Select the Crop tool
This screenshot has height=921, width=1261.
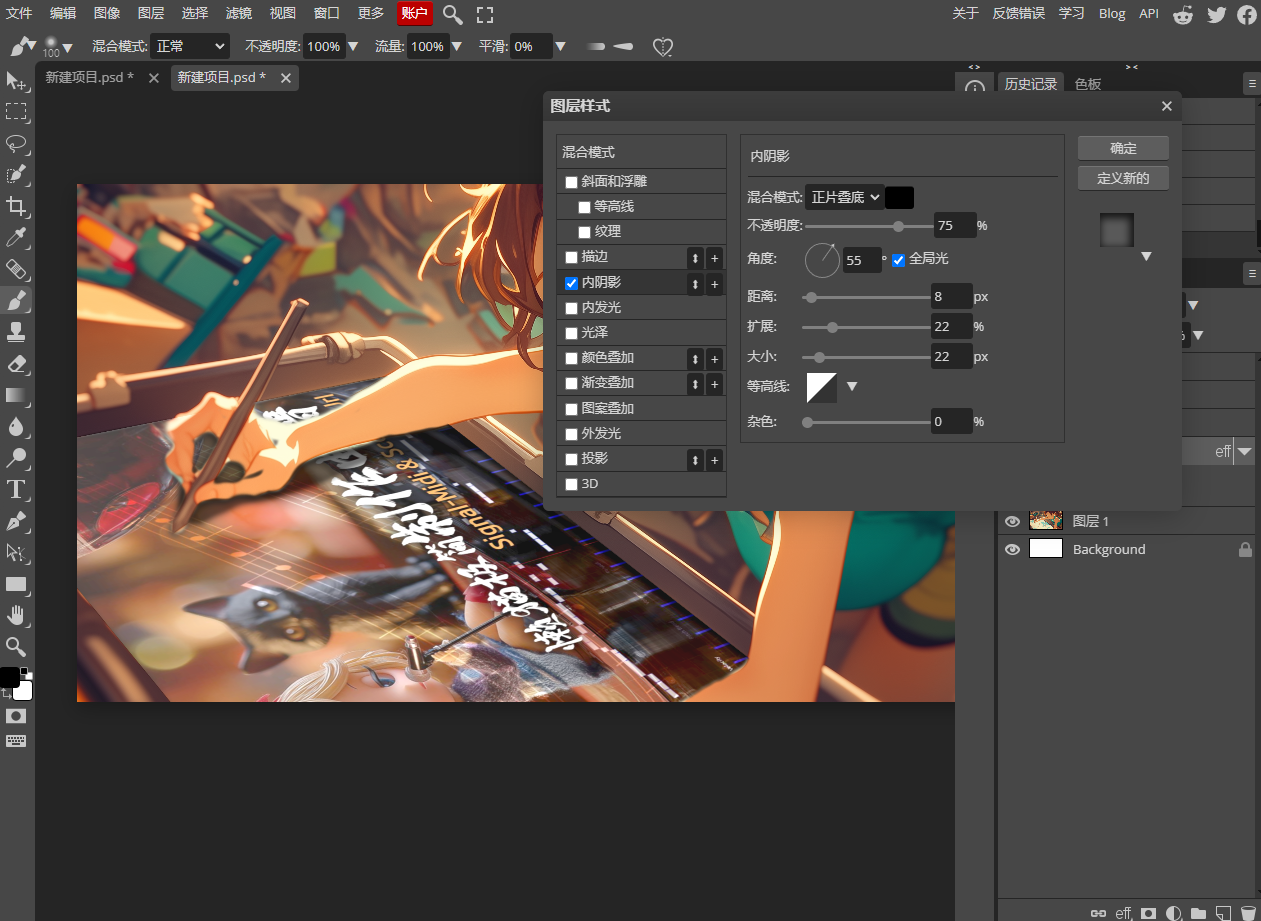16,206
